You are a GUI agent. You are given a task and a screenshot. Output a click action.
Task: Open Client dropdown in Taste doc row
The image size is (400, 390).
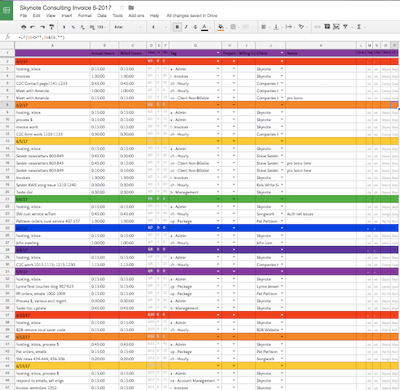[282, 192]
